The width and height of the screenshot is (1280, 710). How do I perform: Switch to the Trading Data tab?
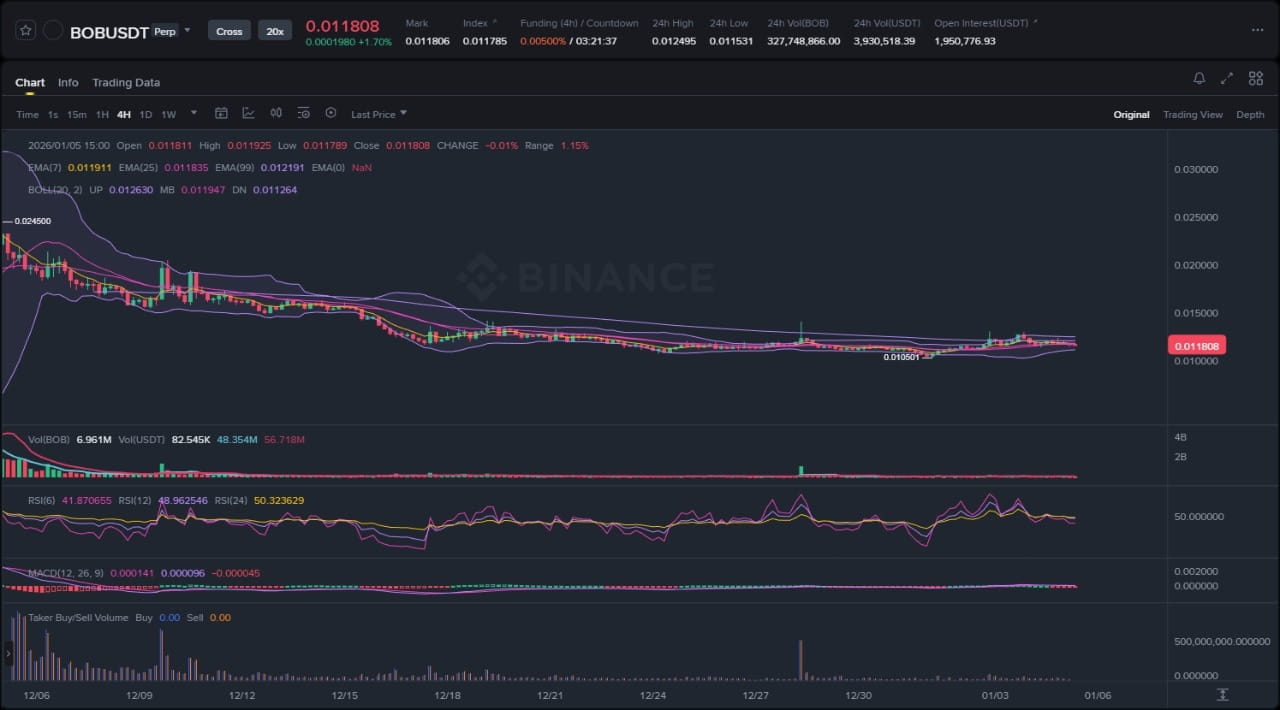point(126,83)
